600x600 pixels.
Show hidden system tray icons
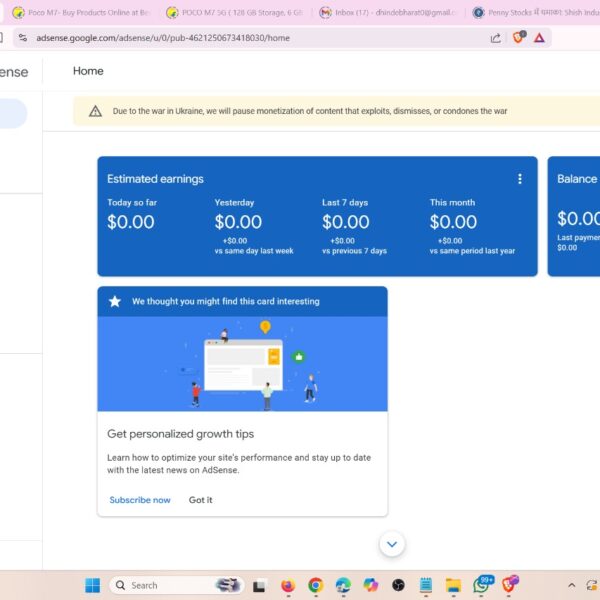(x=571, y=585)
